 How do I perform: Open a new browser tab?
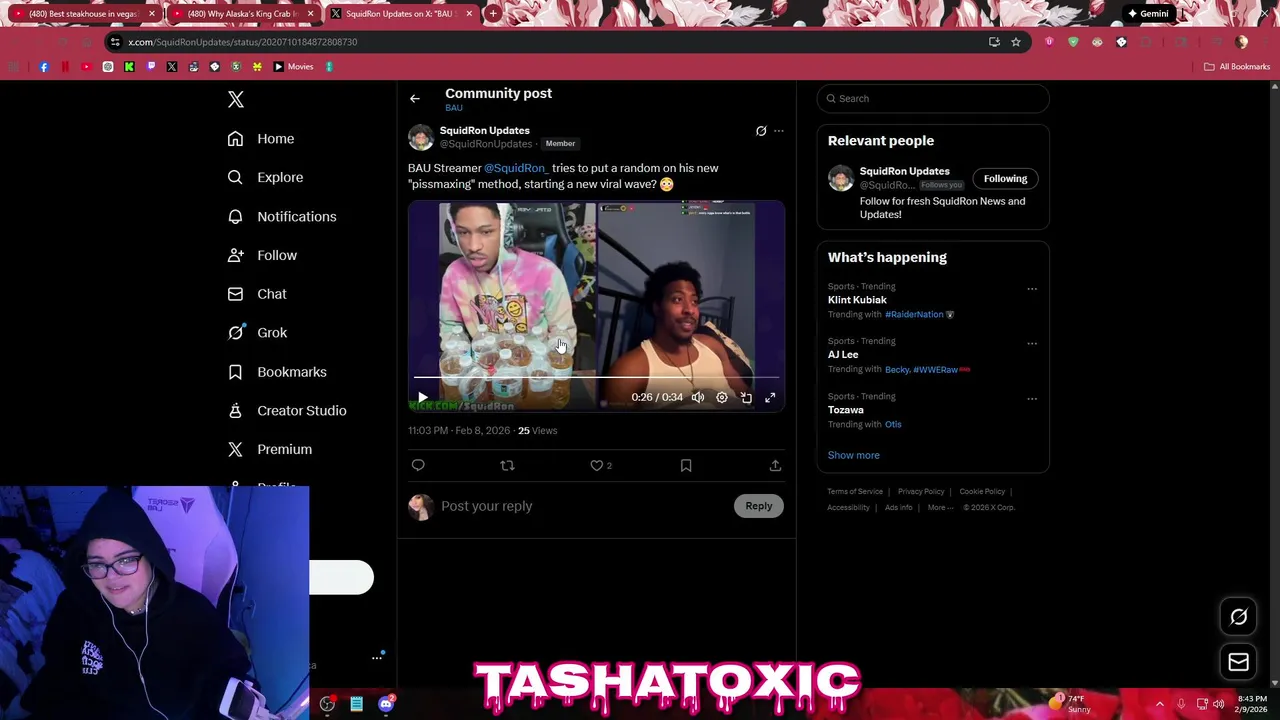tap(493, 14)
